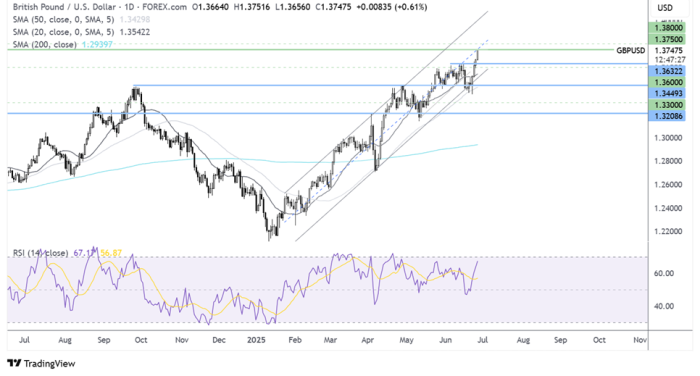Click the change value +0.00835 (+0.61%)
This screenshot has height=376, width=700.
coord(392,7)
